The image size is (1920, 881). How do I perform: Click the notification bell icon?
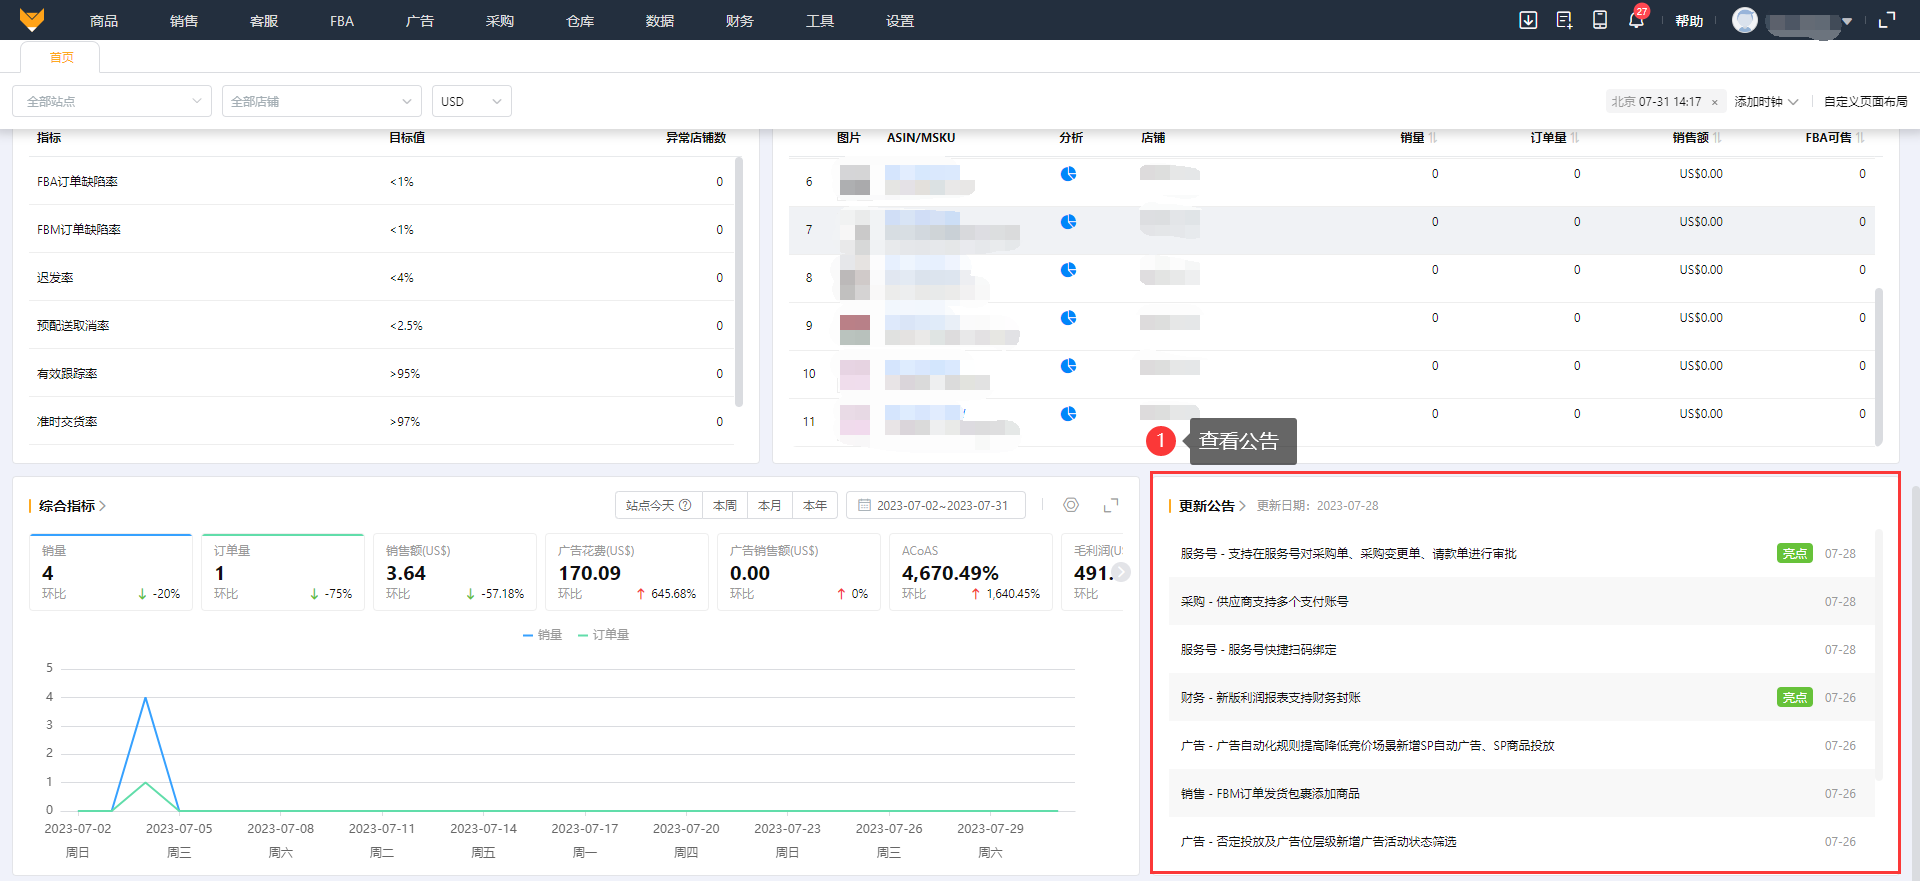click(x=1636, y=20)
